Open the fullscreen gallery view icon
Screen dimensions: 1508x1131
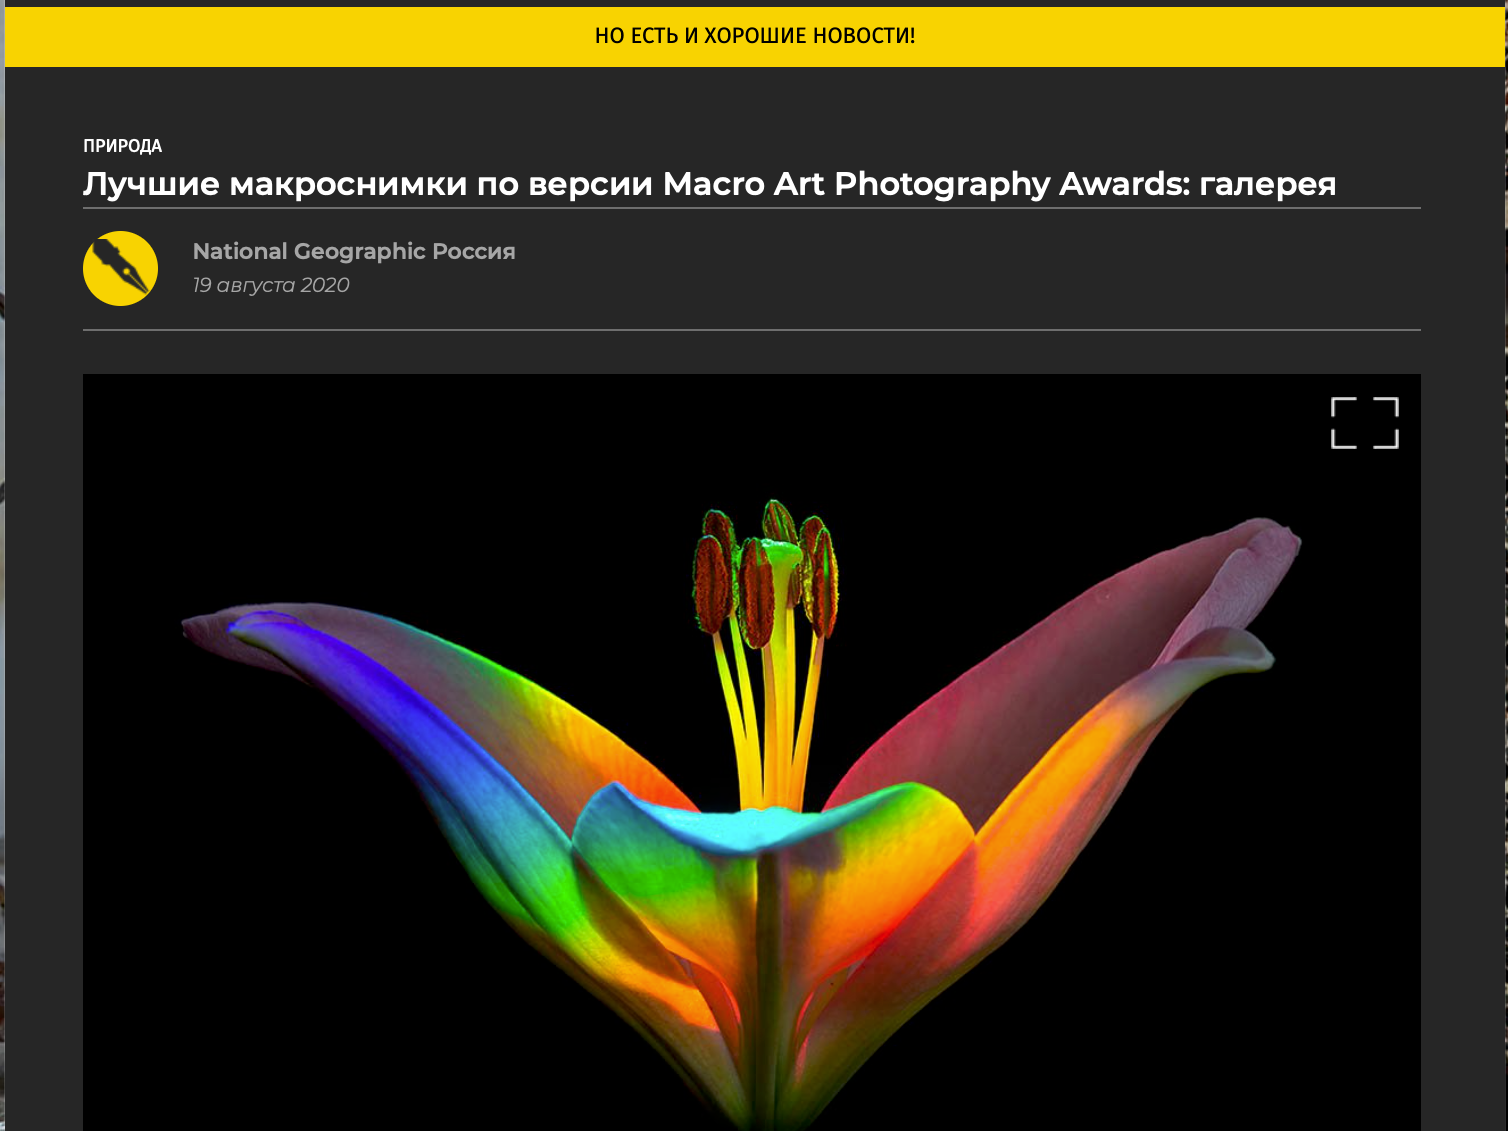pos(1364,423)
